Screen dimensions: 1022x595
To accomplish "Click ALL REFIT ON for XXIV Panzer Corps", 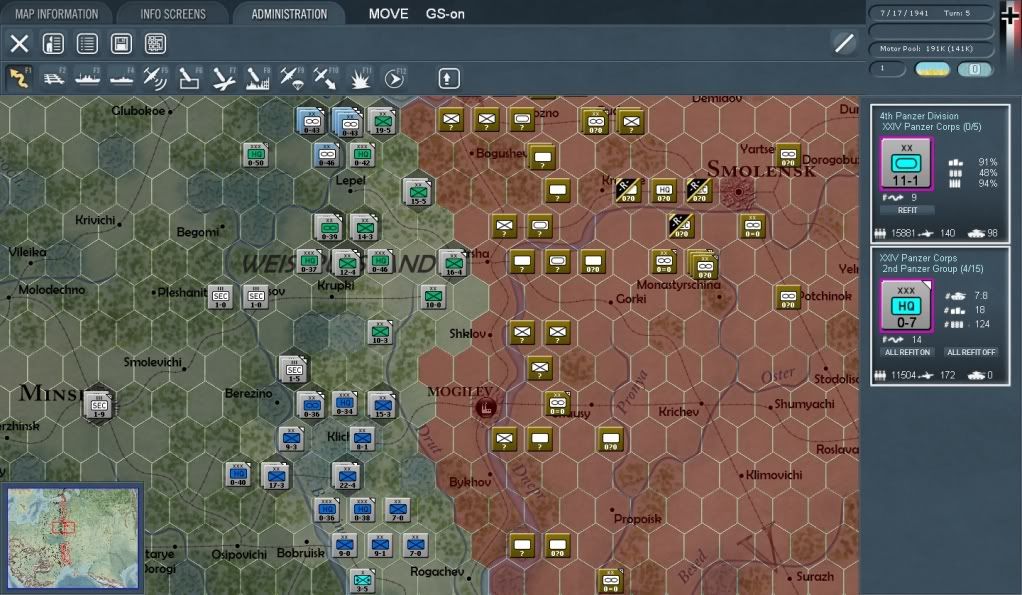I will 907,352.
